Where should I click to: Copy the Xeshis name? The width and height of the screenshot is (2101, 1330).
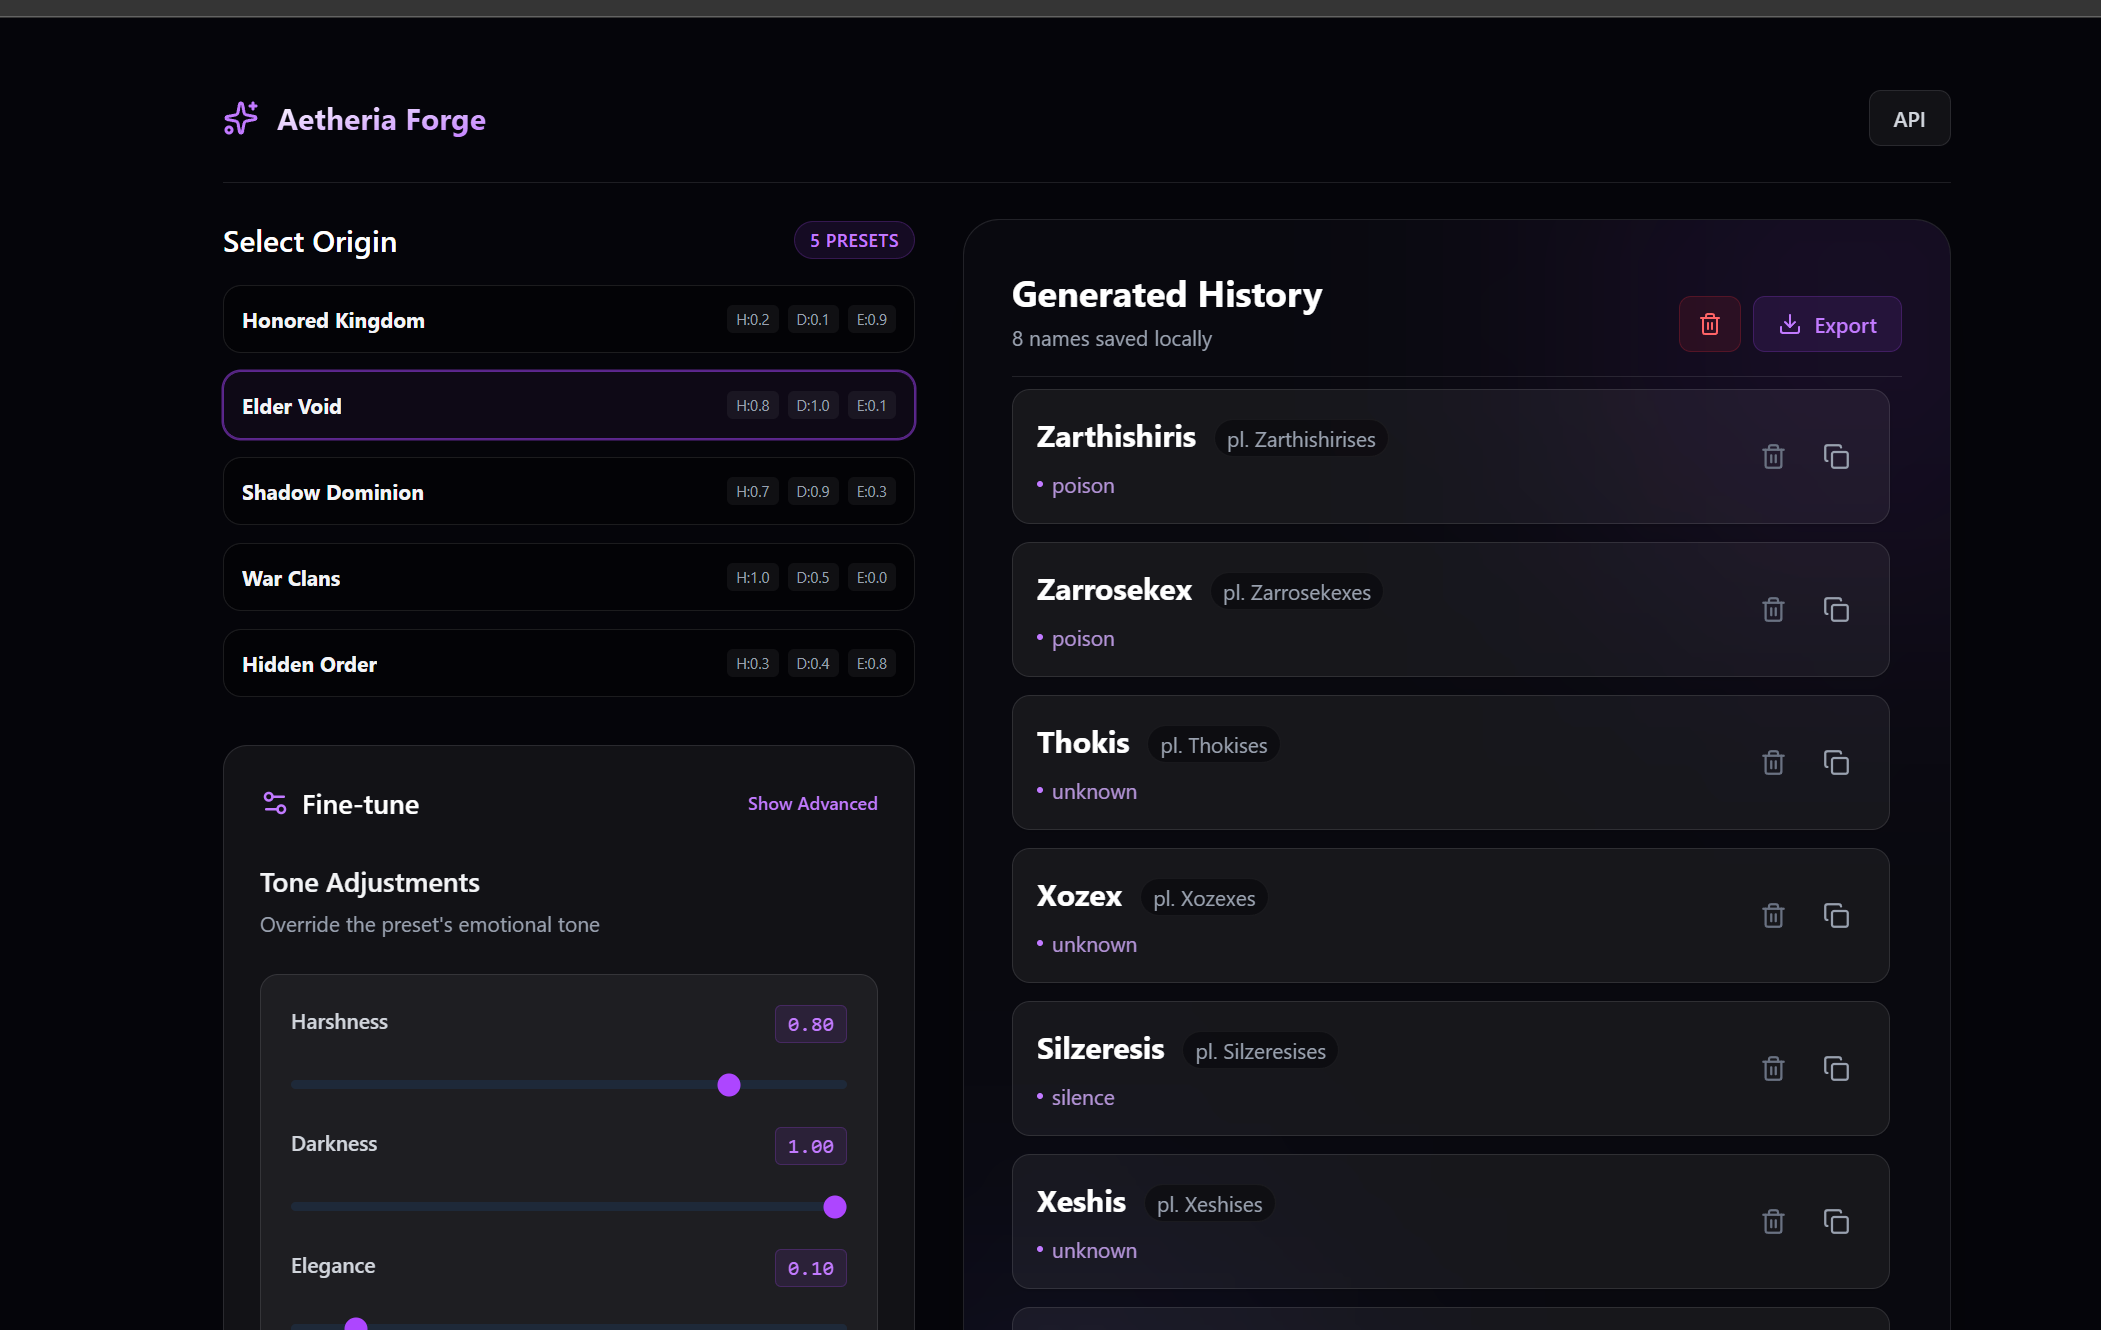click(x=1836, y=1222)
